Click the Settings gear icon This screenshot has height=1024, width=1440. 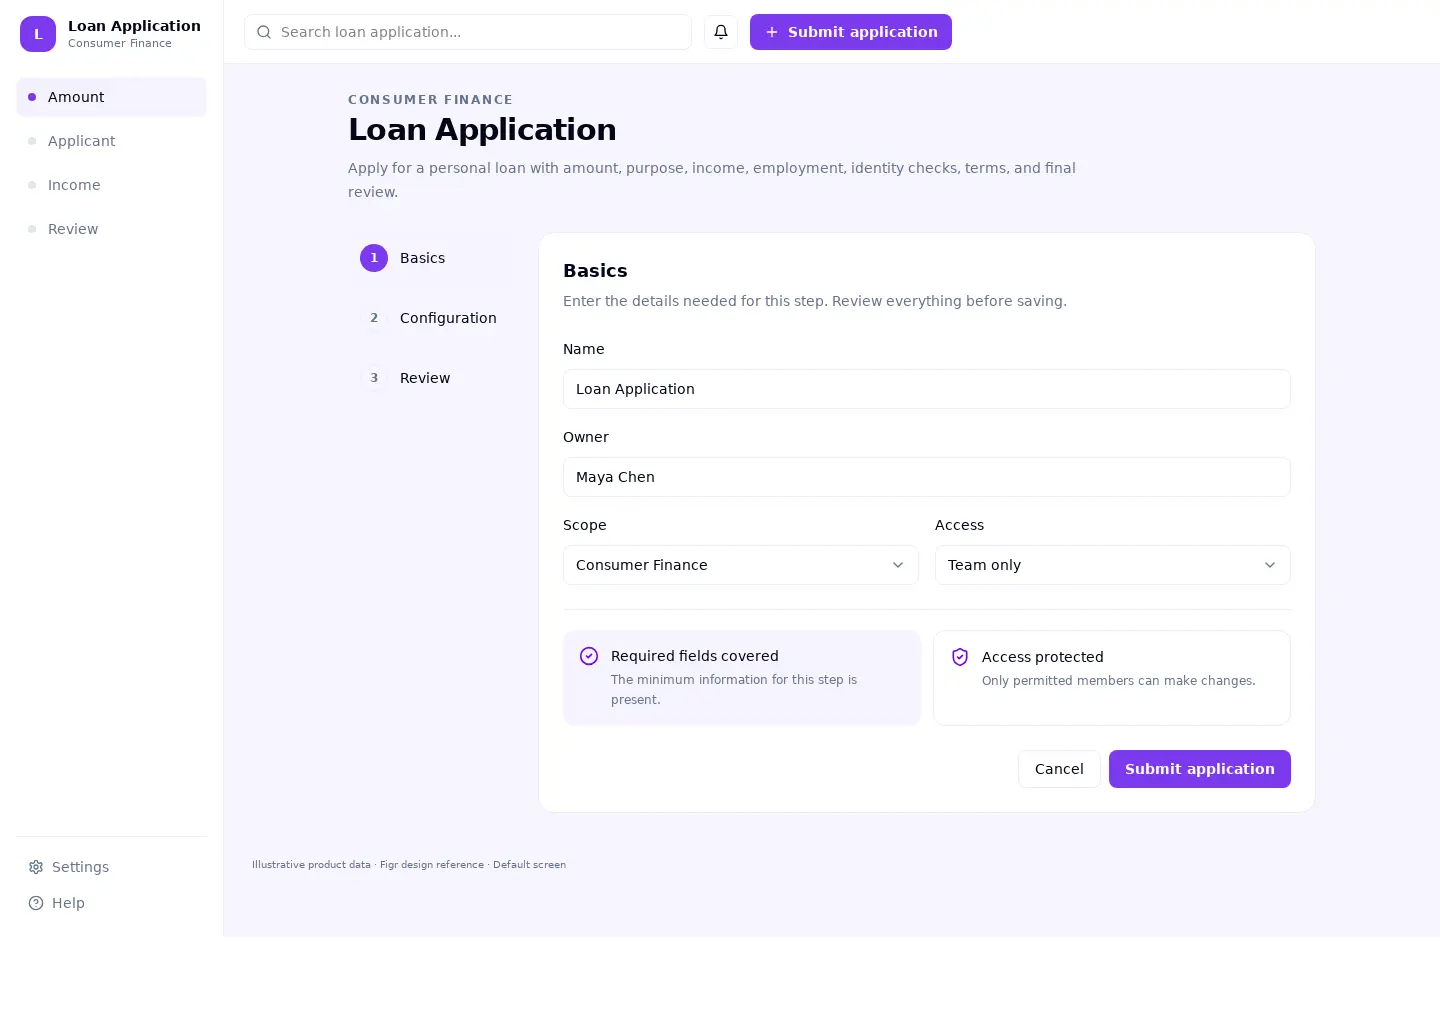(36, 867)
